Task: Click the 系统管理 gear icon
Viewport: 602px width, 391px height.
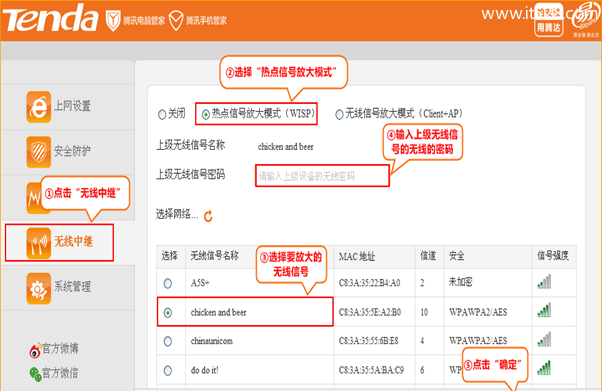Action: 38,288
